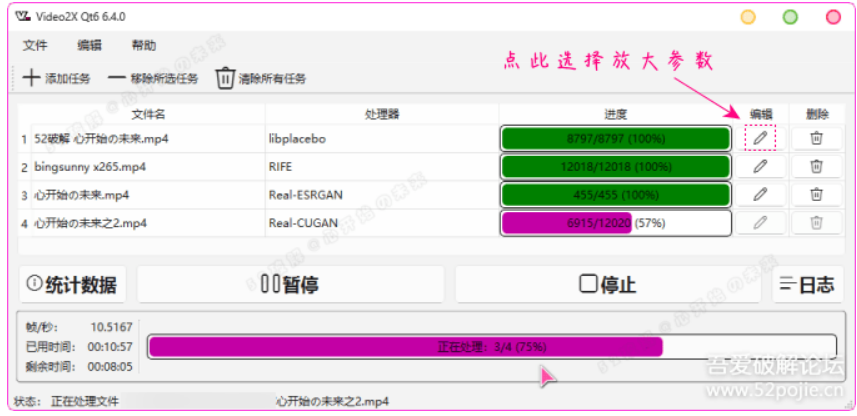Click the 文件名 column header

click(x=148, y=114)
